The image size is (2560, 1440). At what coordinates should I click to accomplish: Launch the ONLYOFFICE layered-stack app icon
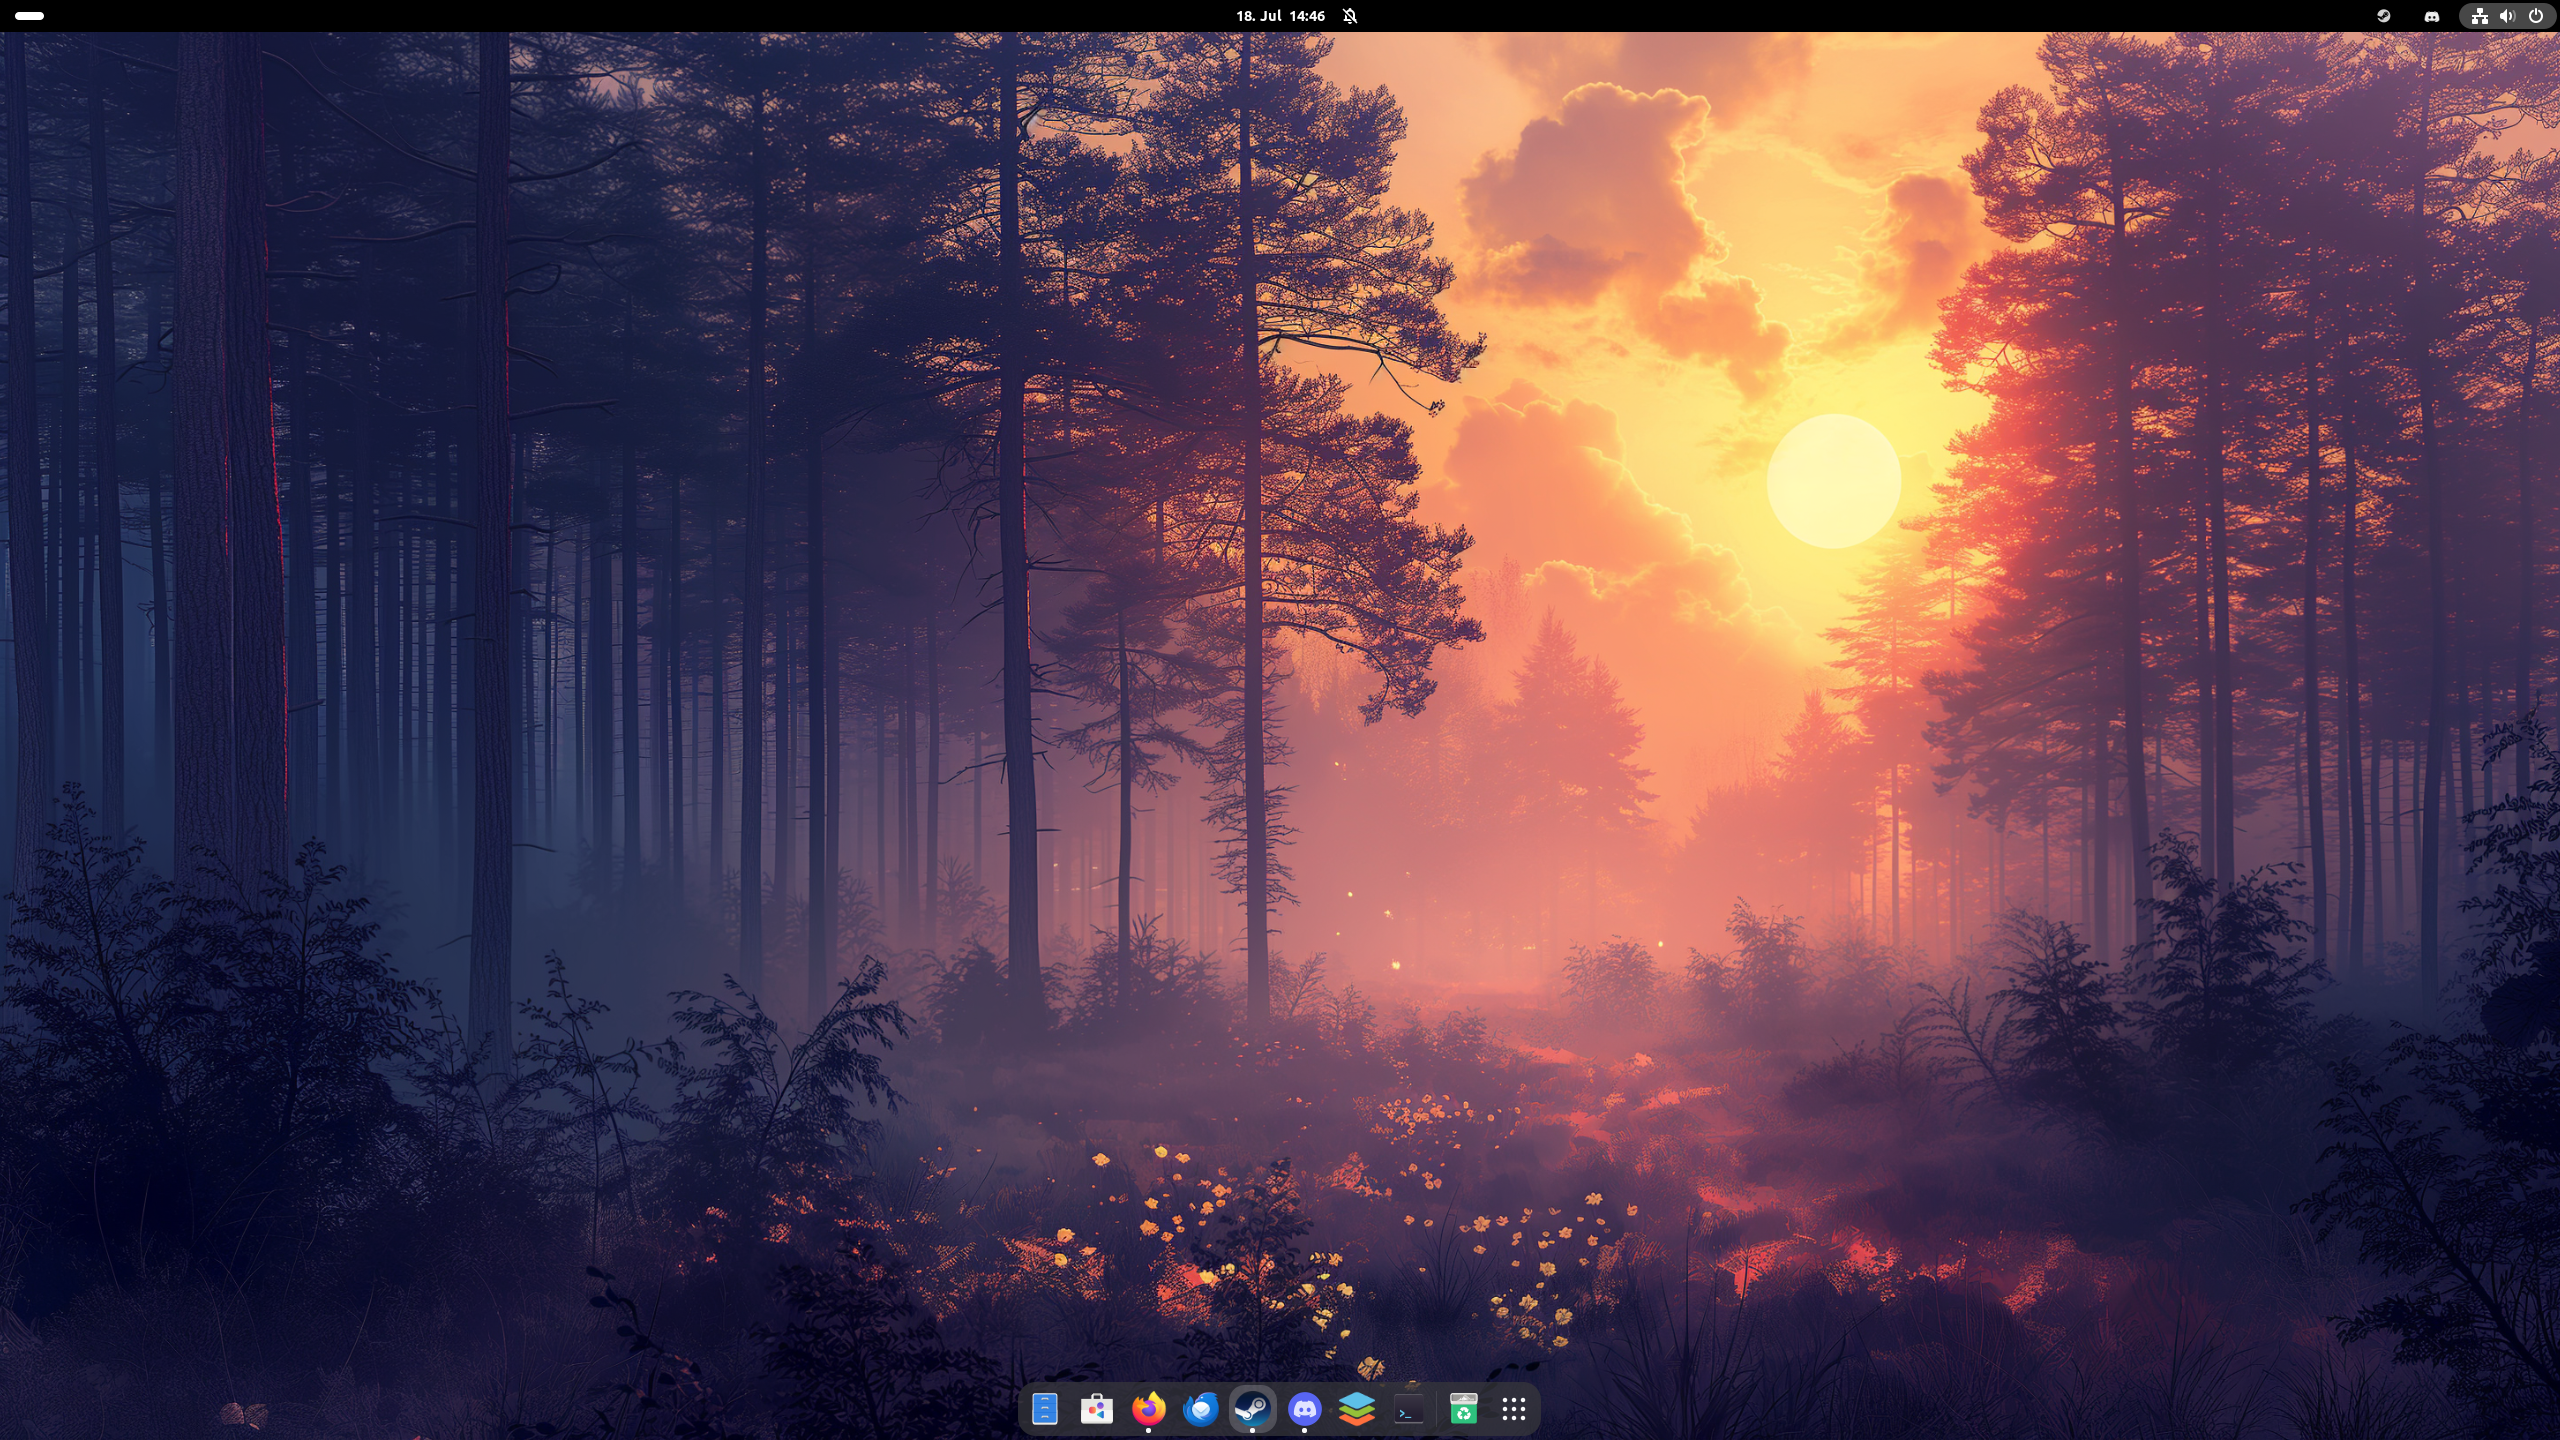[1357, 1409]
